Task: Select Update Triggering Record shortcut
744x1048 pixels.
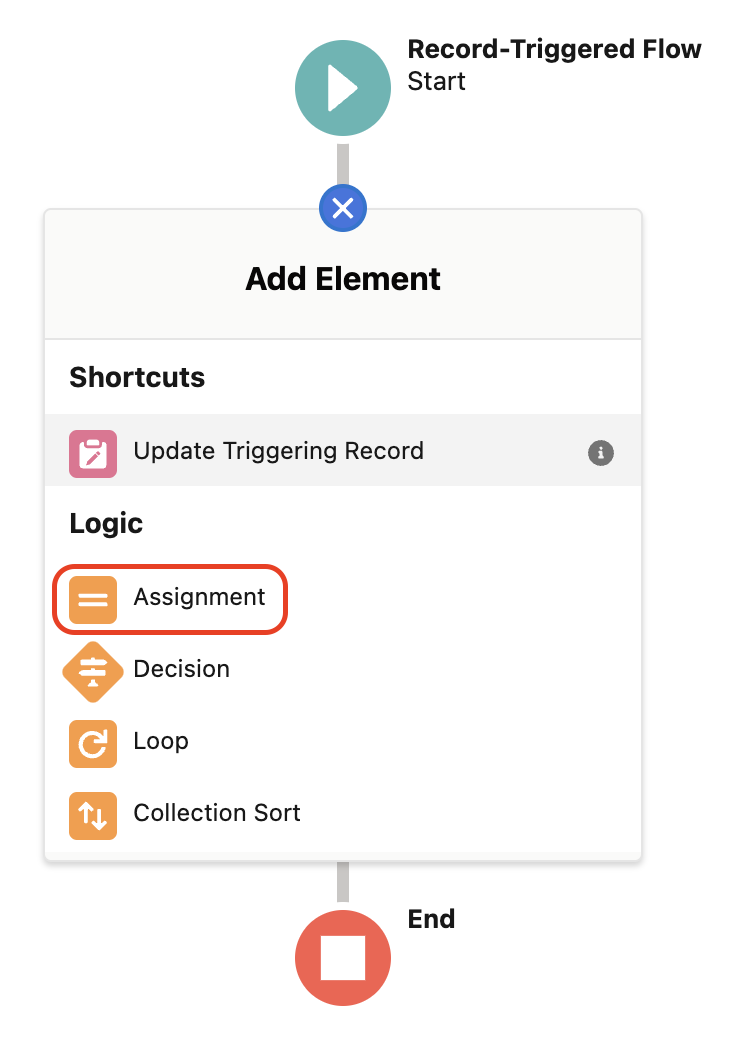Action: click(343, 450)
